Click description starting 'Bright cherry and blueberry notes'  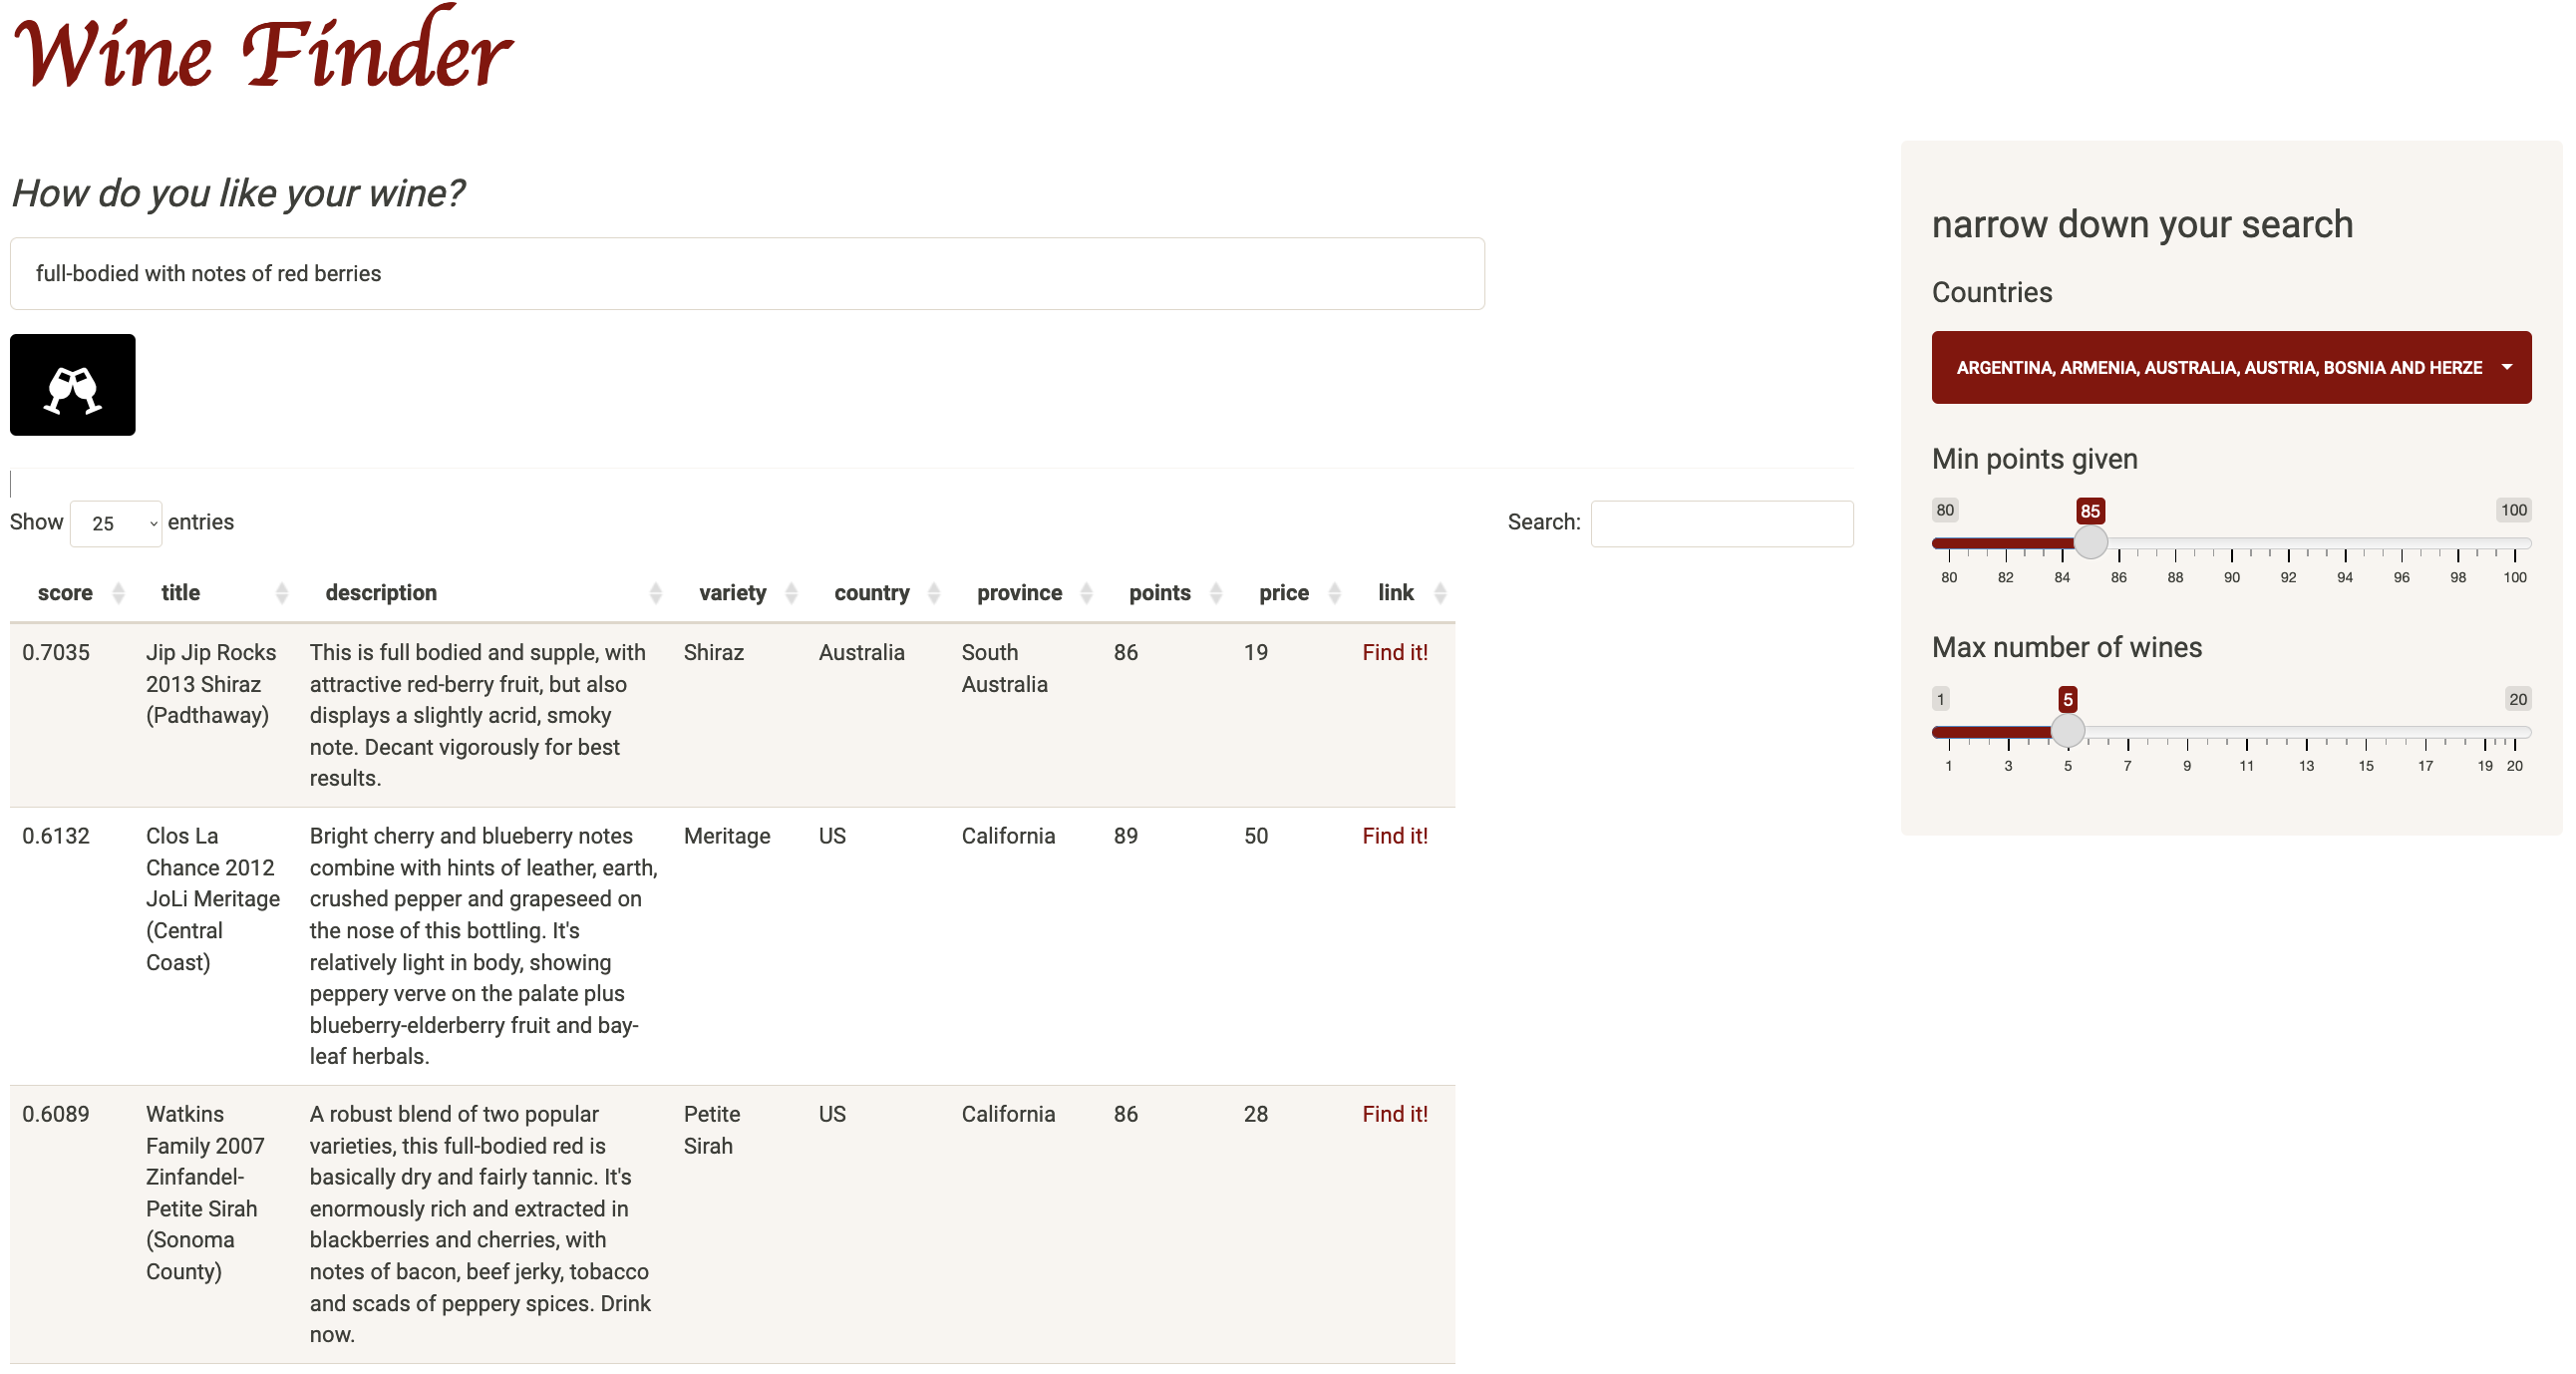coord(484,946)
